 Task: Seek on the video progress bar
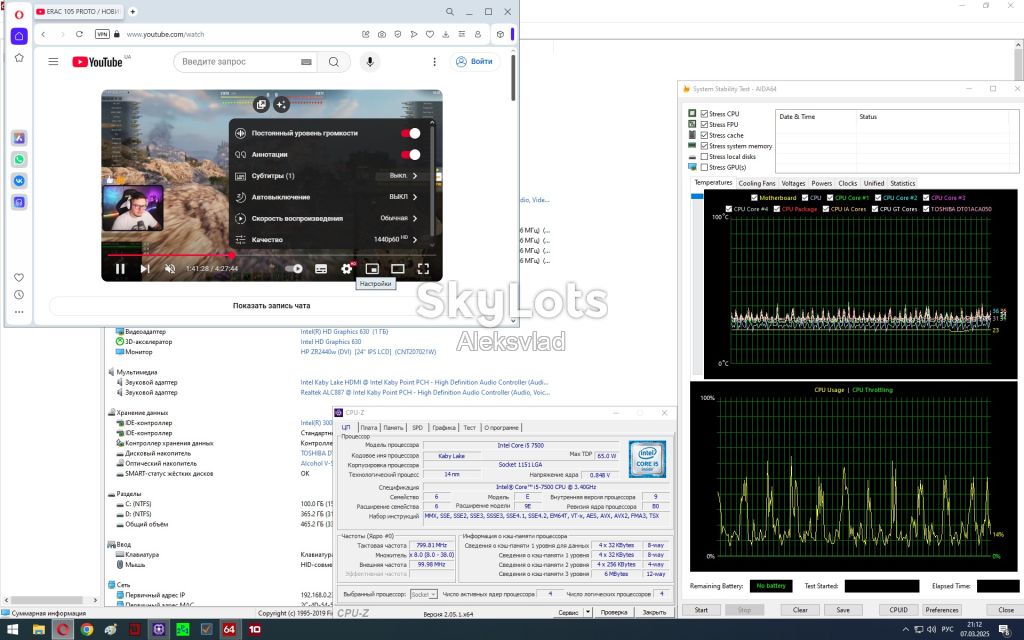[x=272, y=255]
